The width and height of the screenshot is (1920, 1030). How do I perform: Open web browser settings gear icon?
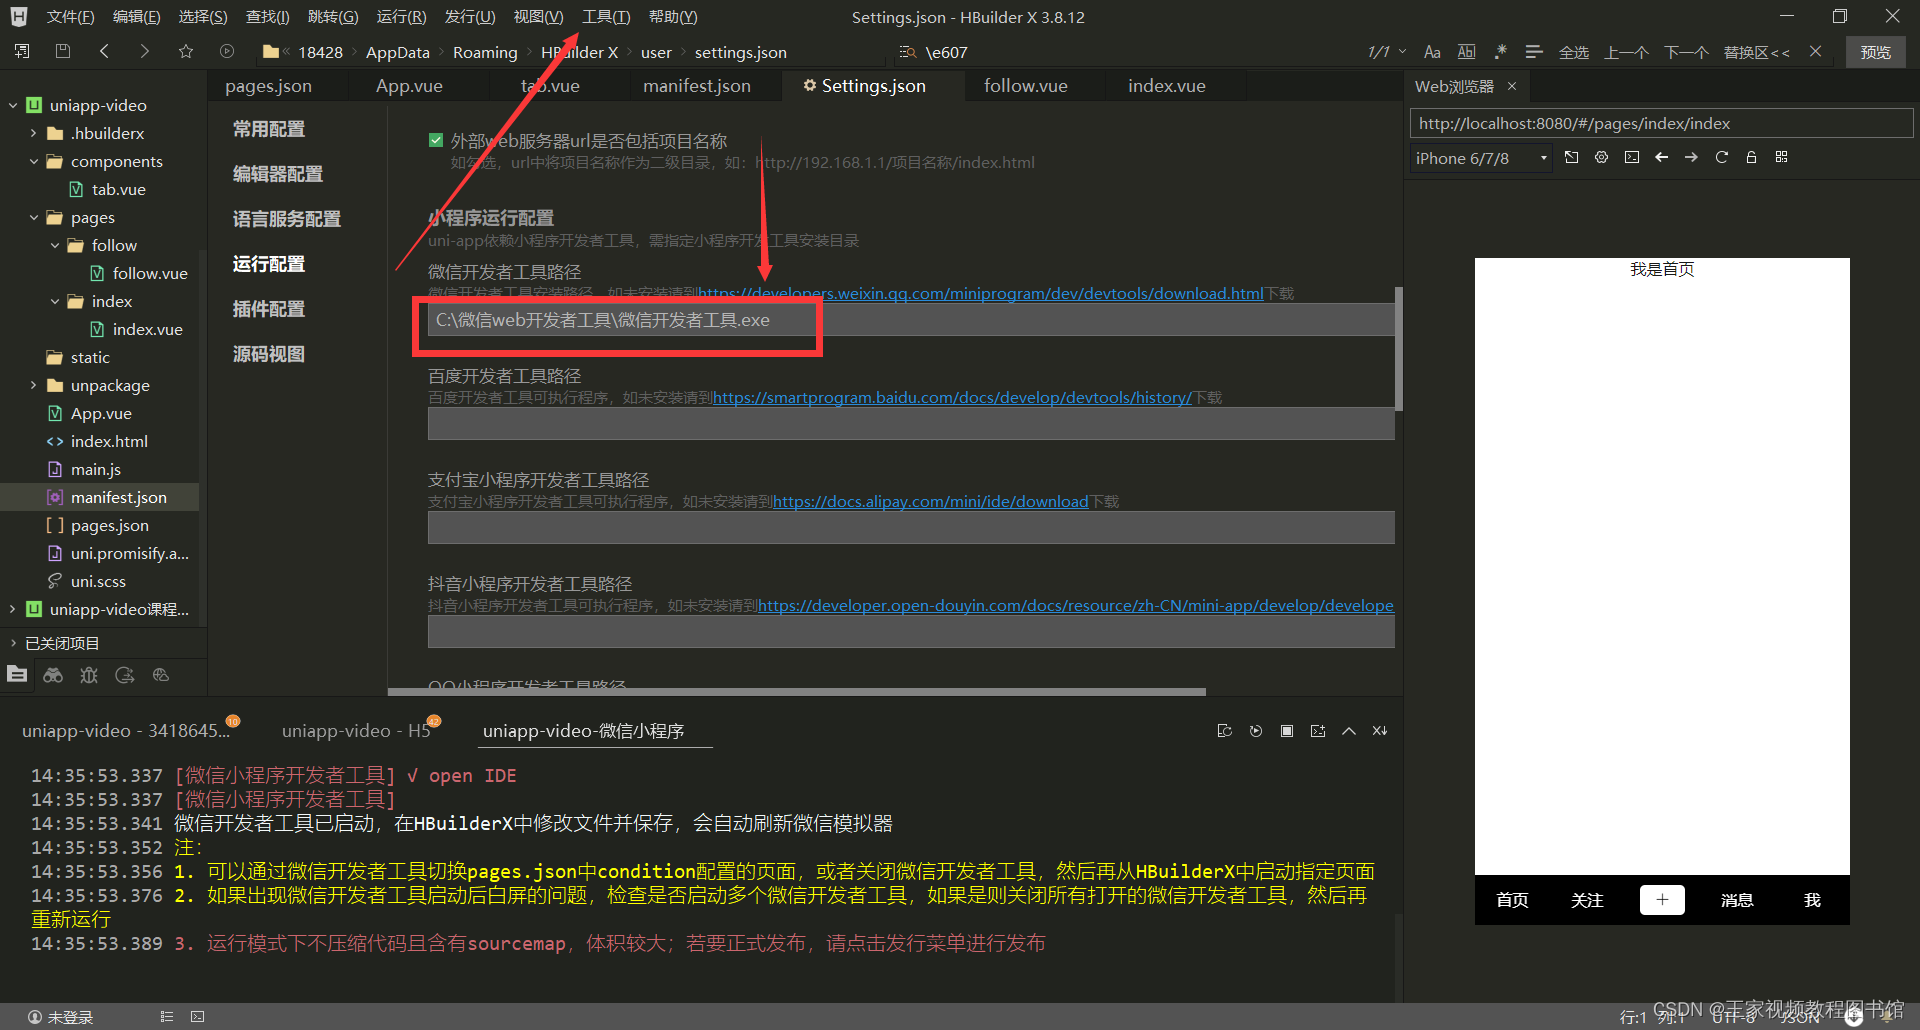click(x=1602, y=157)
